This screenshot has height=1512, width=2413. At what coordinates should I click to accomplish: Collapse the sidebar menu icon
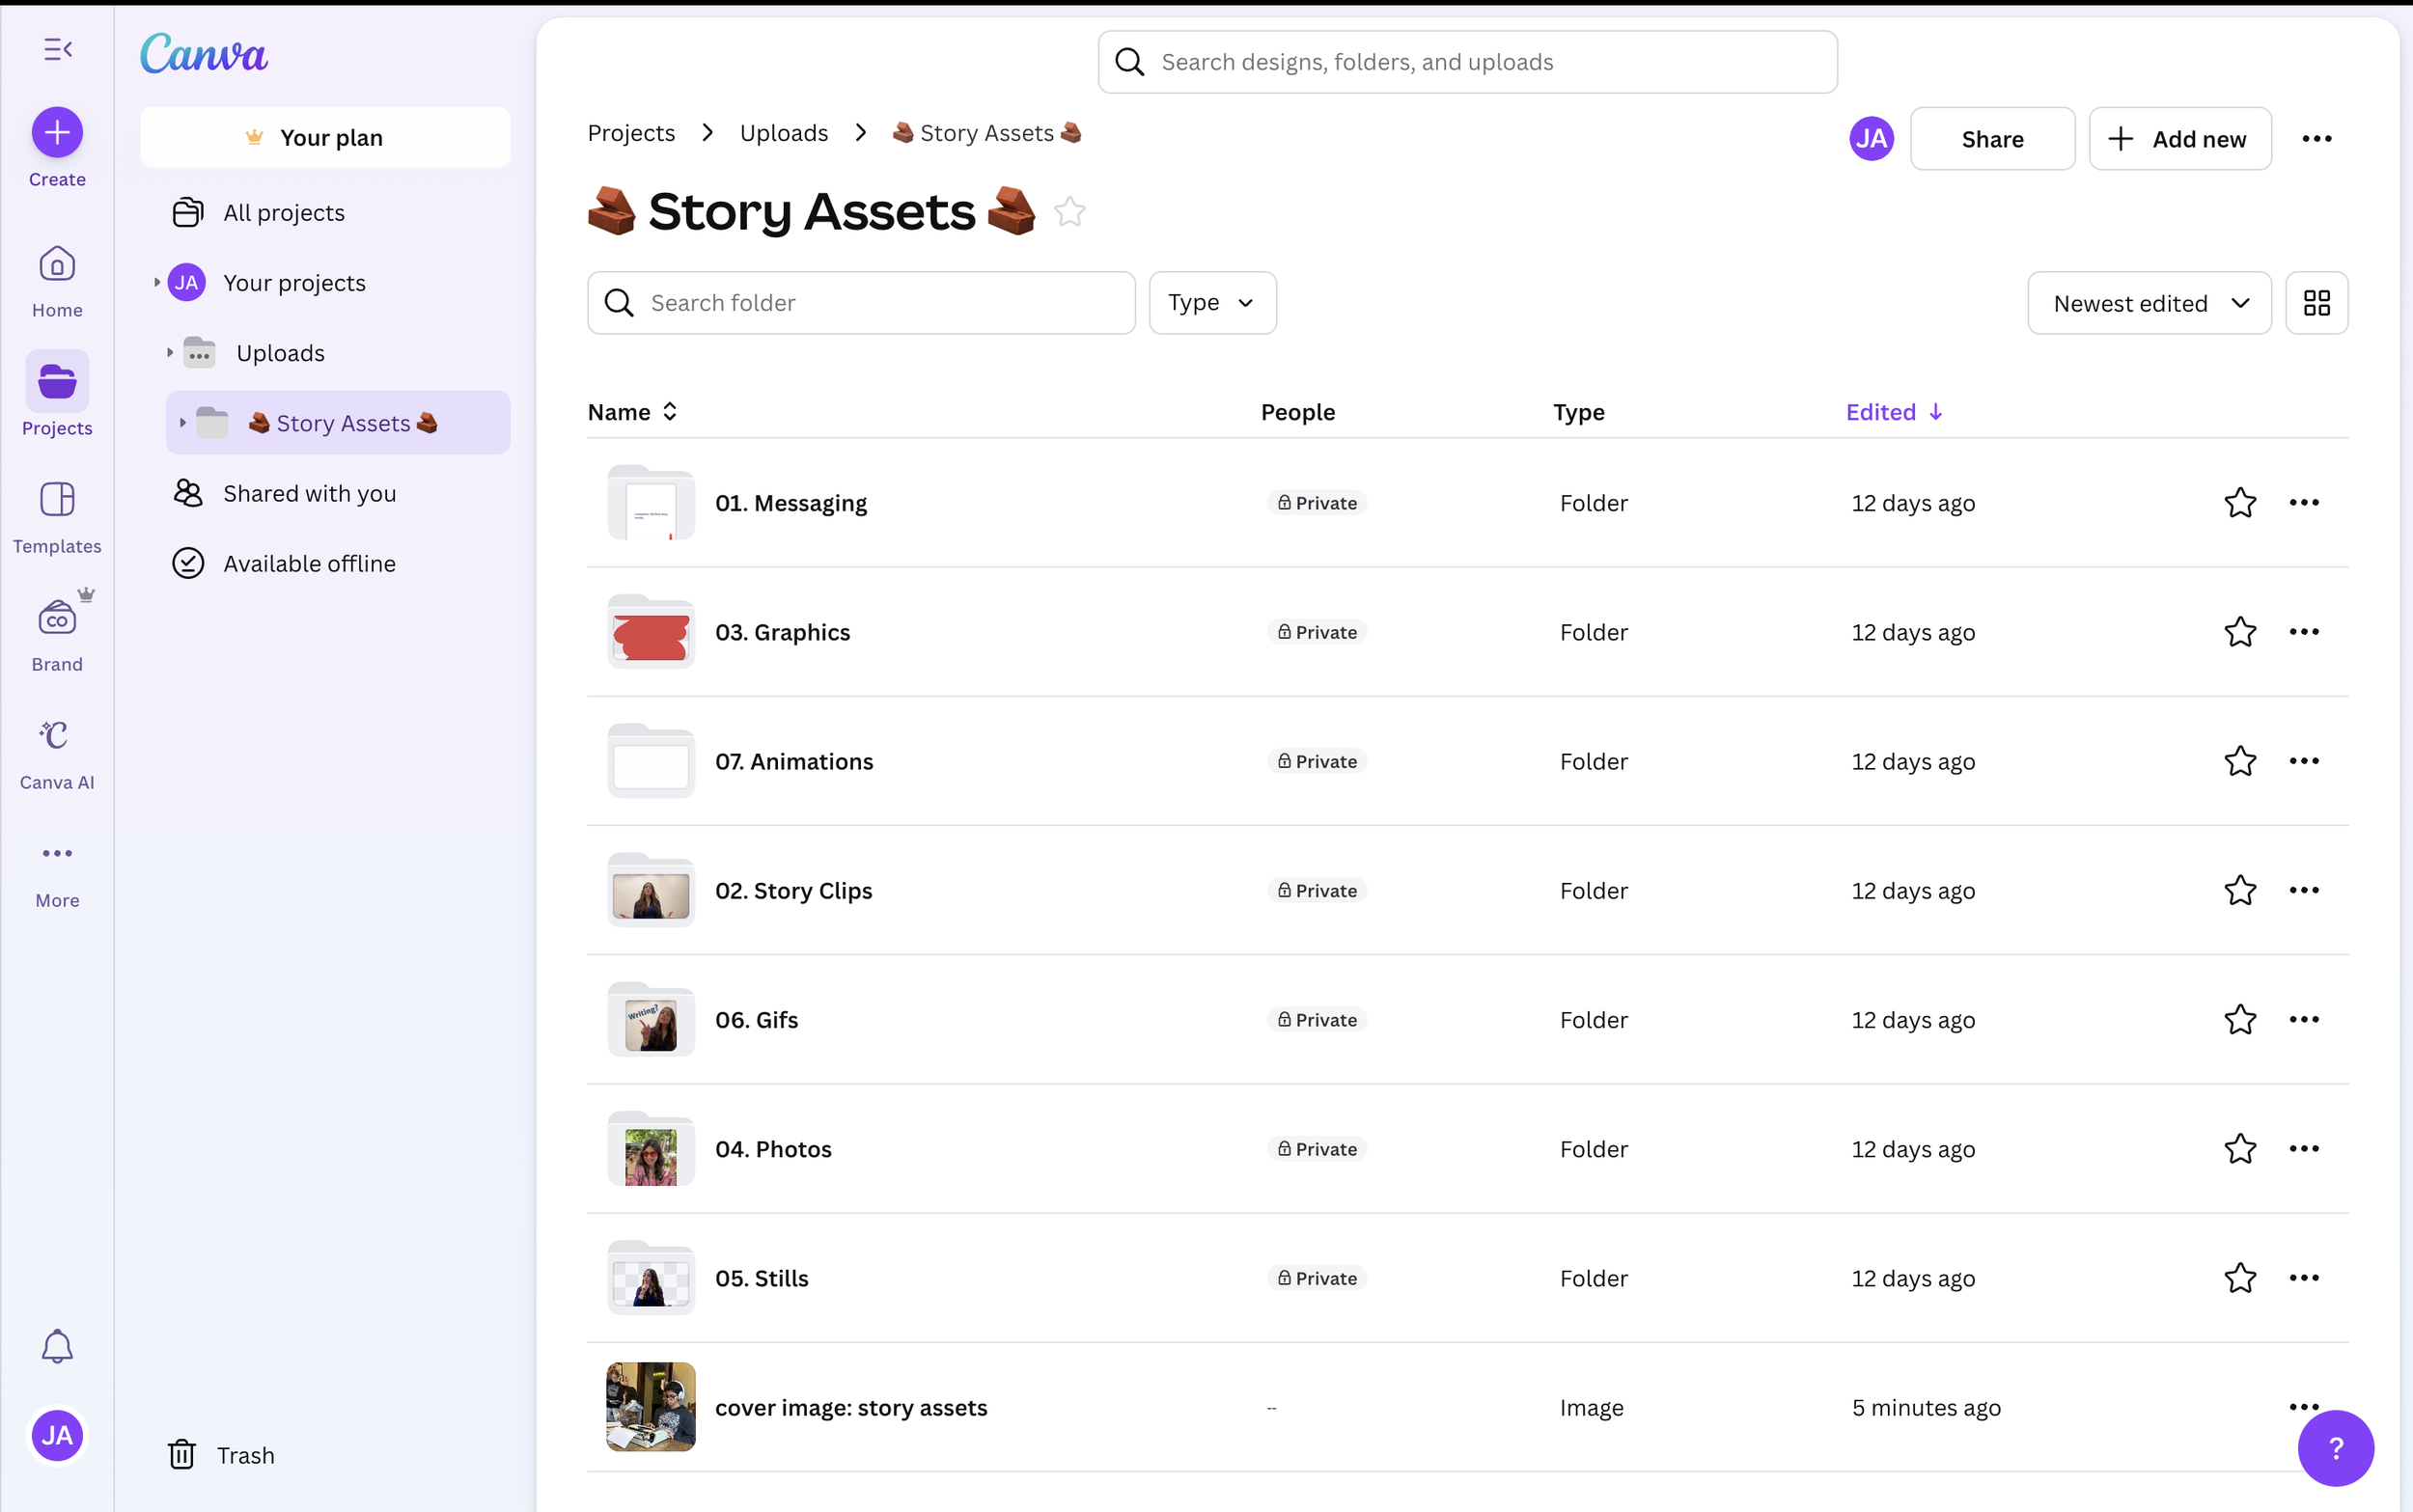[x=57, y=49]
